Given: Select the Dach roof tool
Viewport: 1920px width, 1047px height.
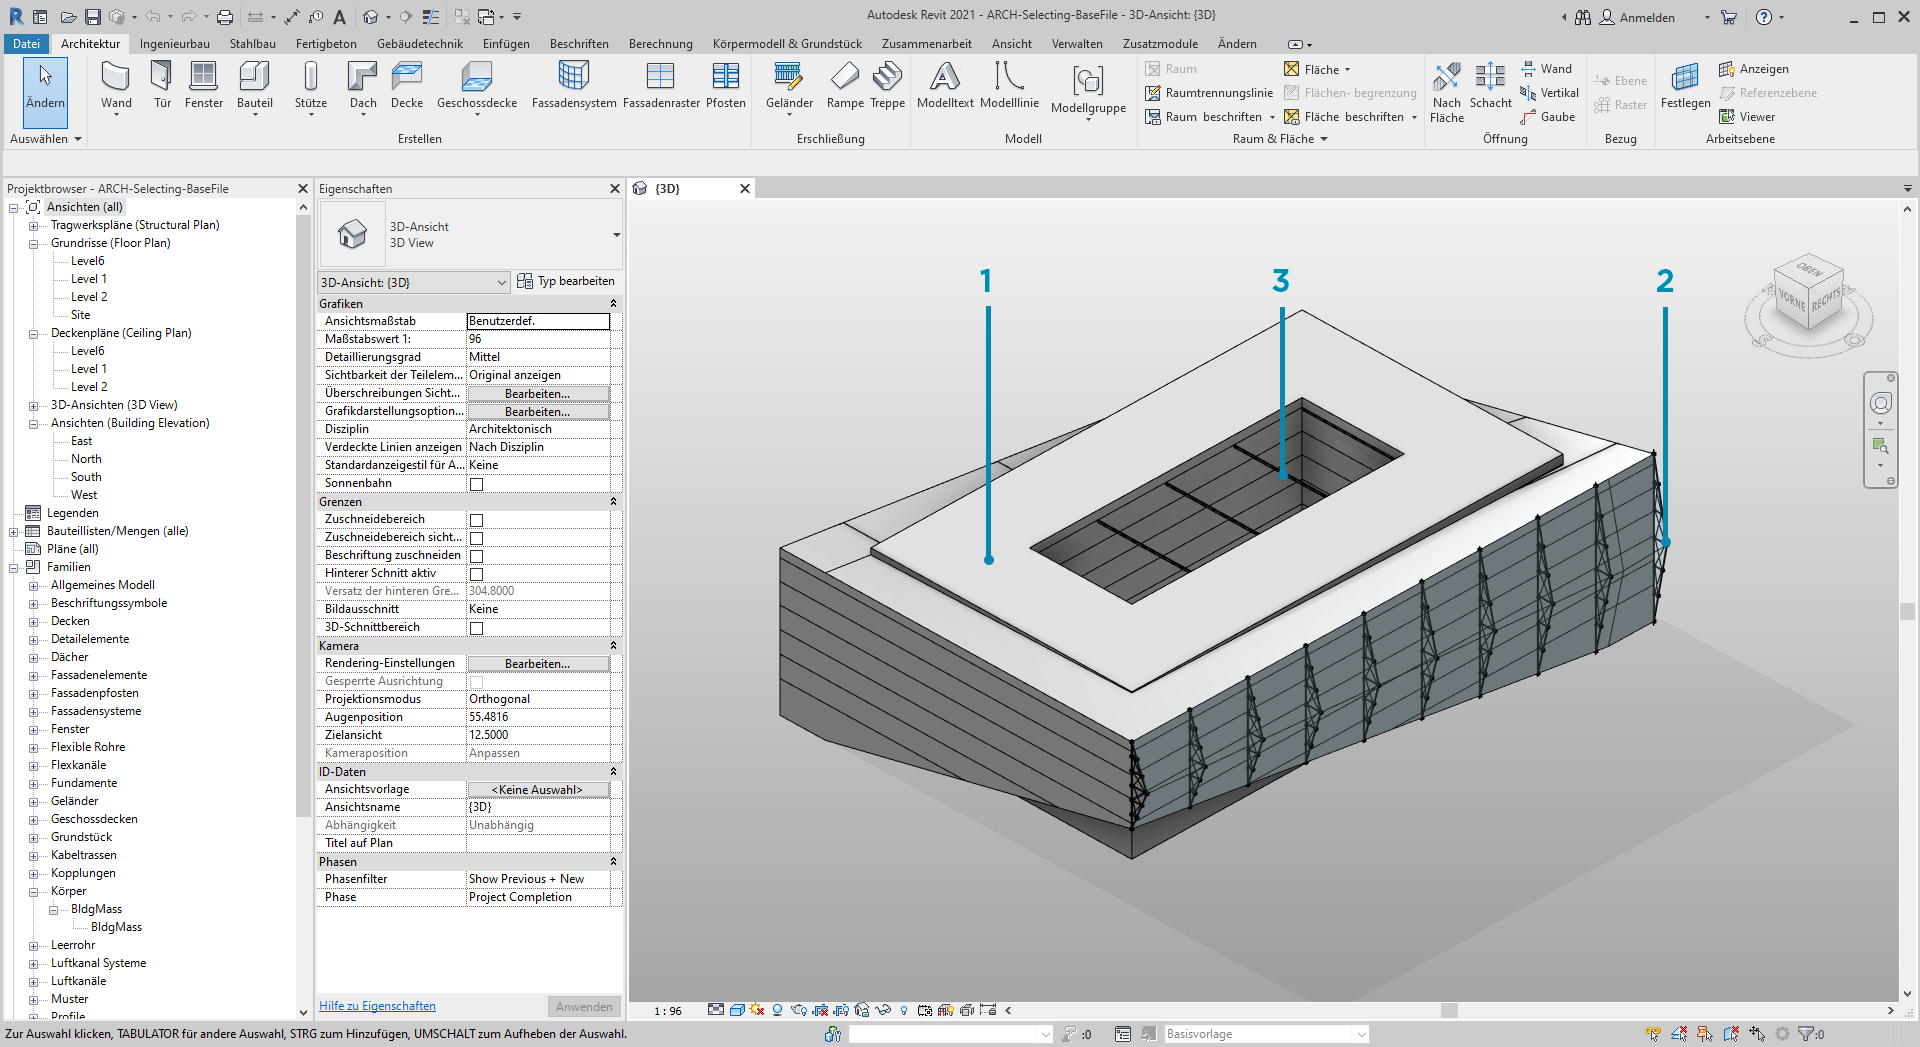Looking at the screenshot, I should pos(363,87).
